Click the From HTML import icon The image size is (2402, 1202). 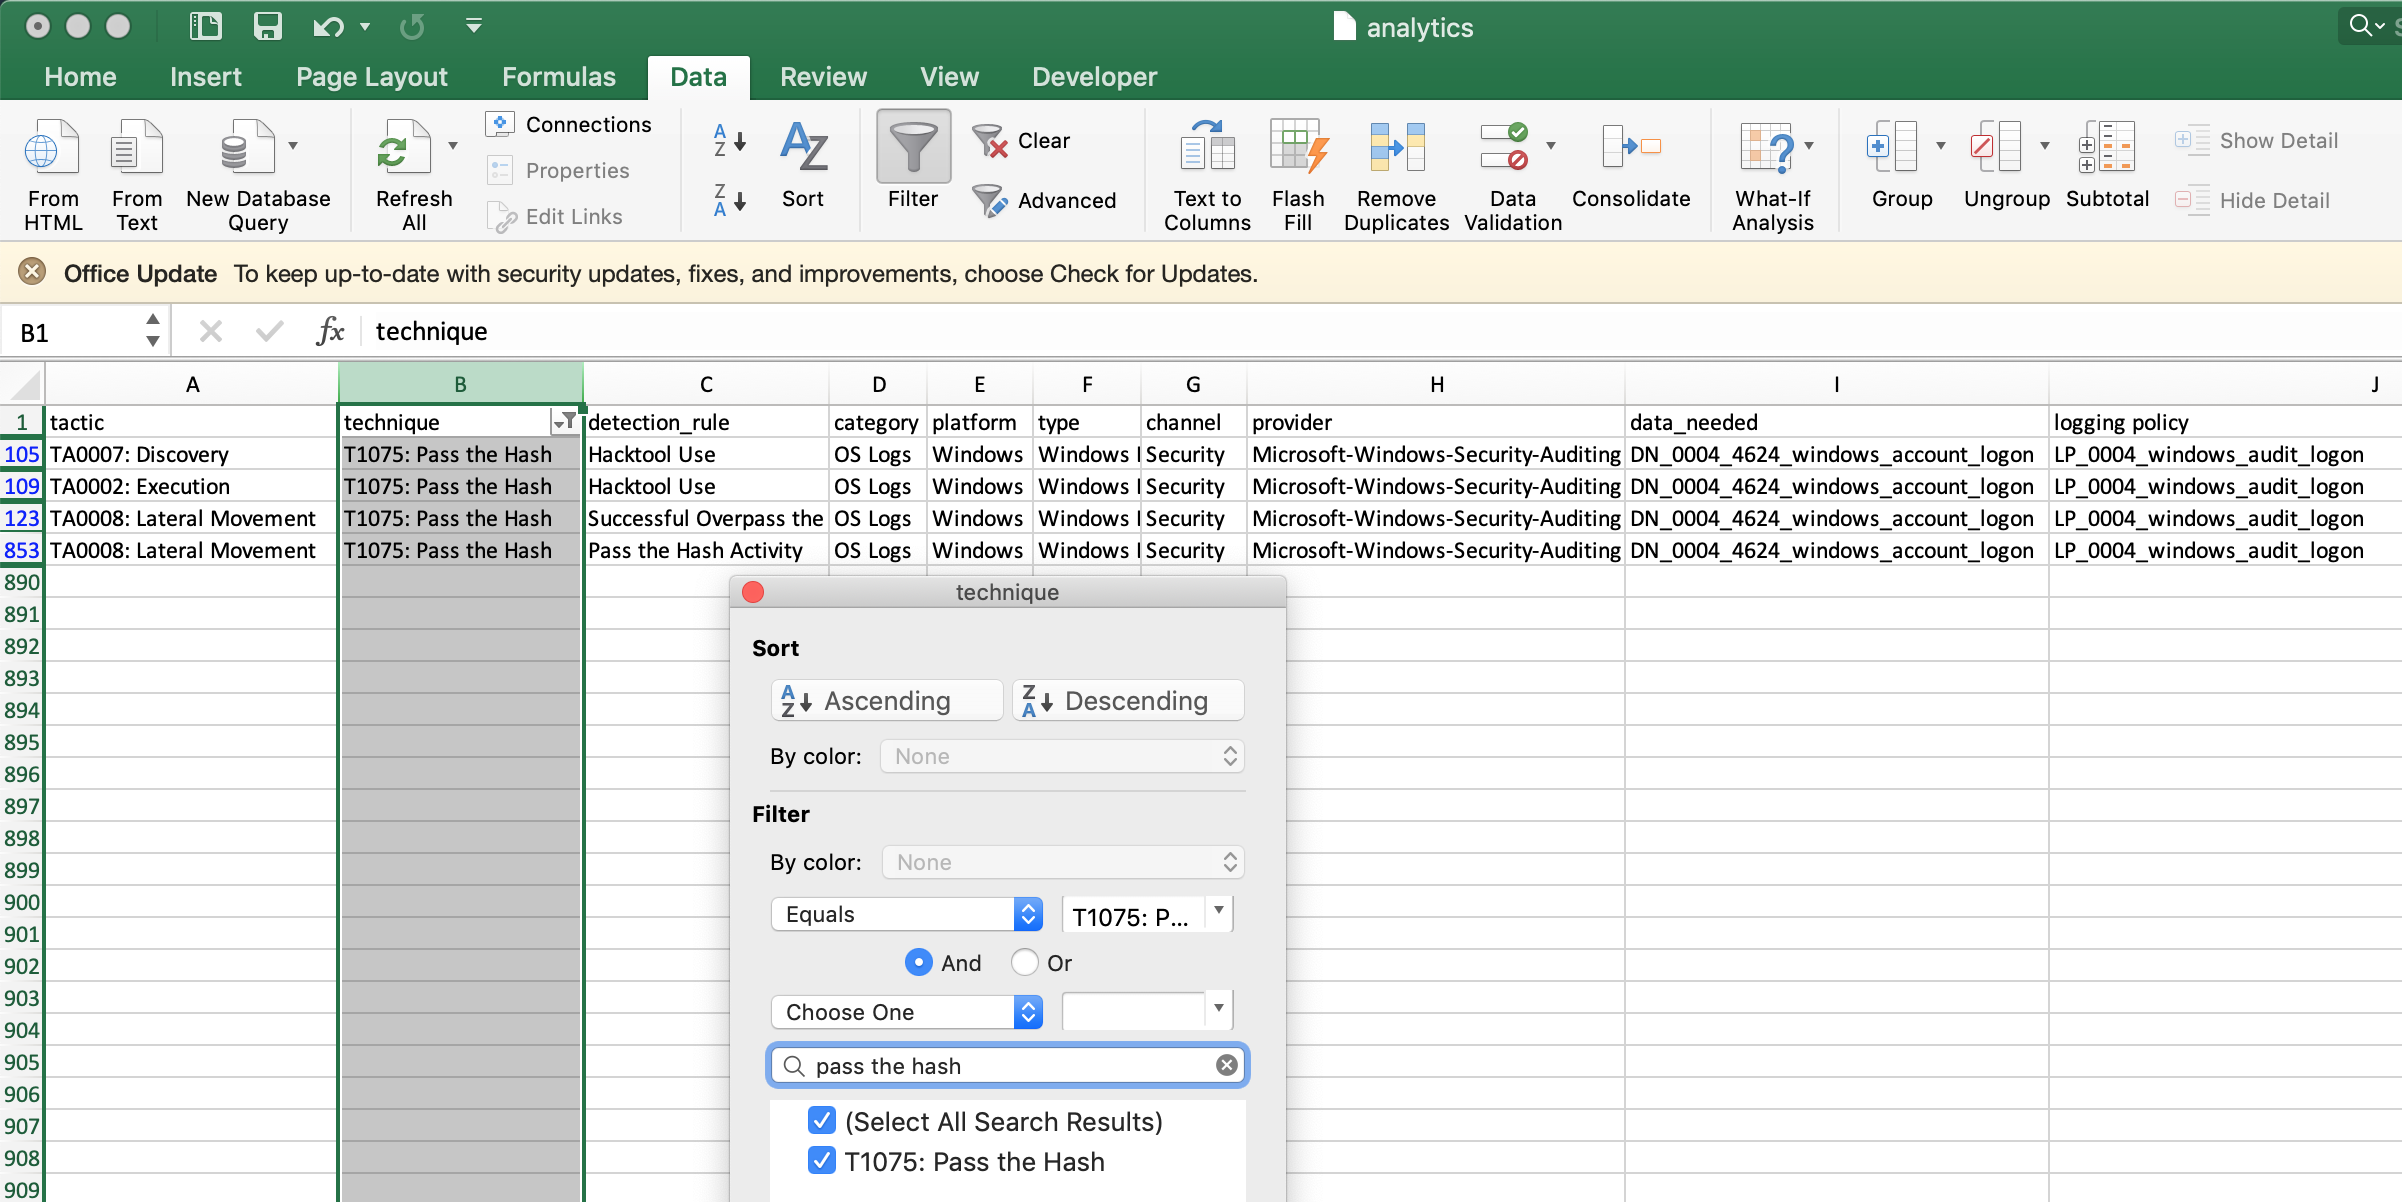click(52, 150)
